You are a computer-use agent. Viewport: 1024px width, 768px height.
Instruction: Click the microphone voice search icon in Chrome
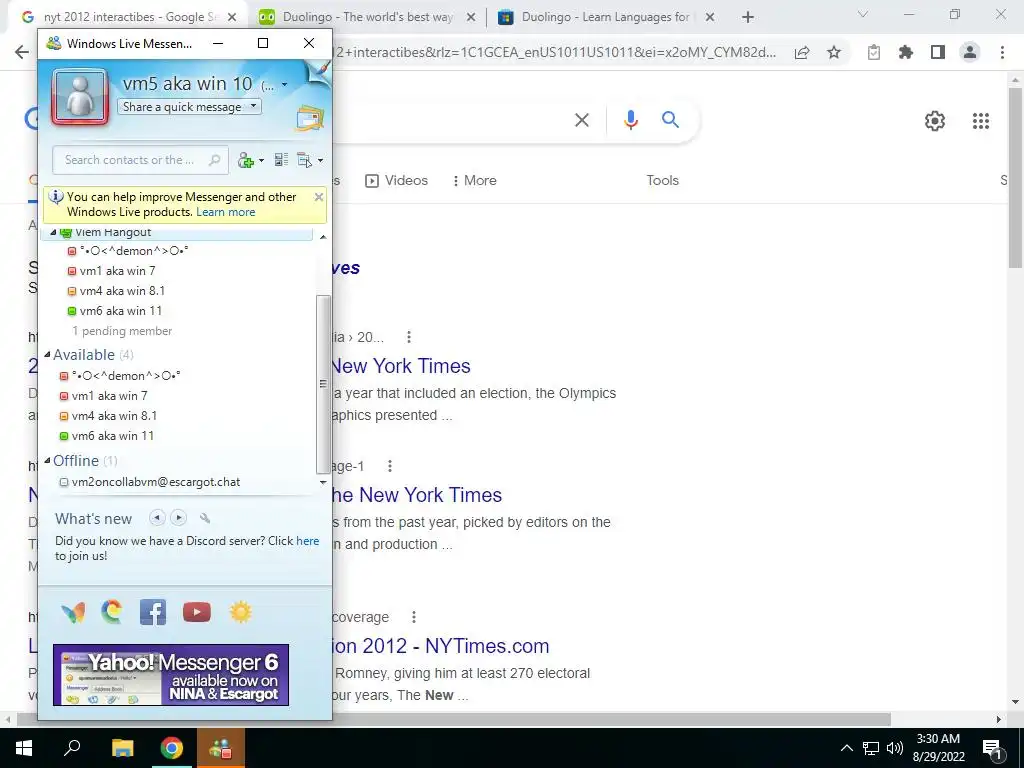630,120
